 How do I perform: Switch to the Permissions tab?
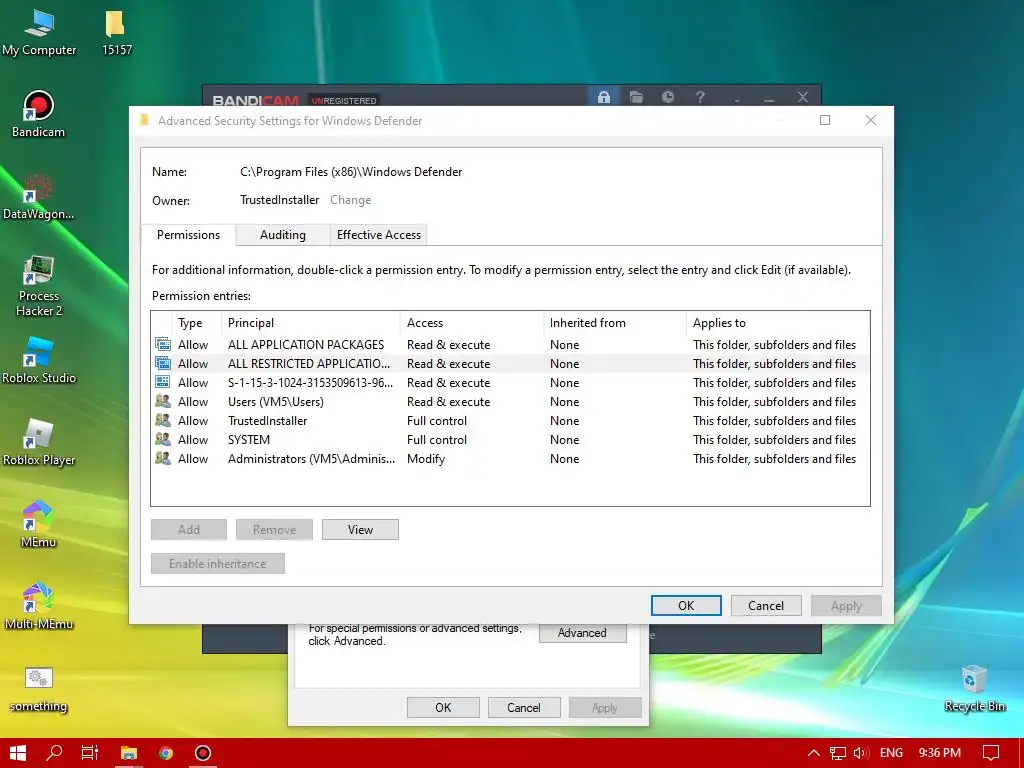point(188,234)
